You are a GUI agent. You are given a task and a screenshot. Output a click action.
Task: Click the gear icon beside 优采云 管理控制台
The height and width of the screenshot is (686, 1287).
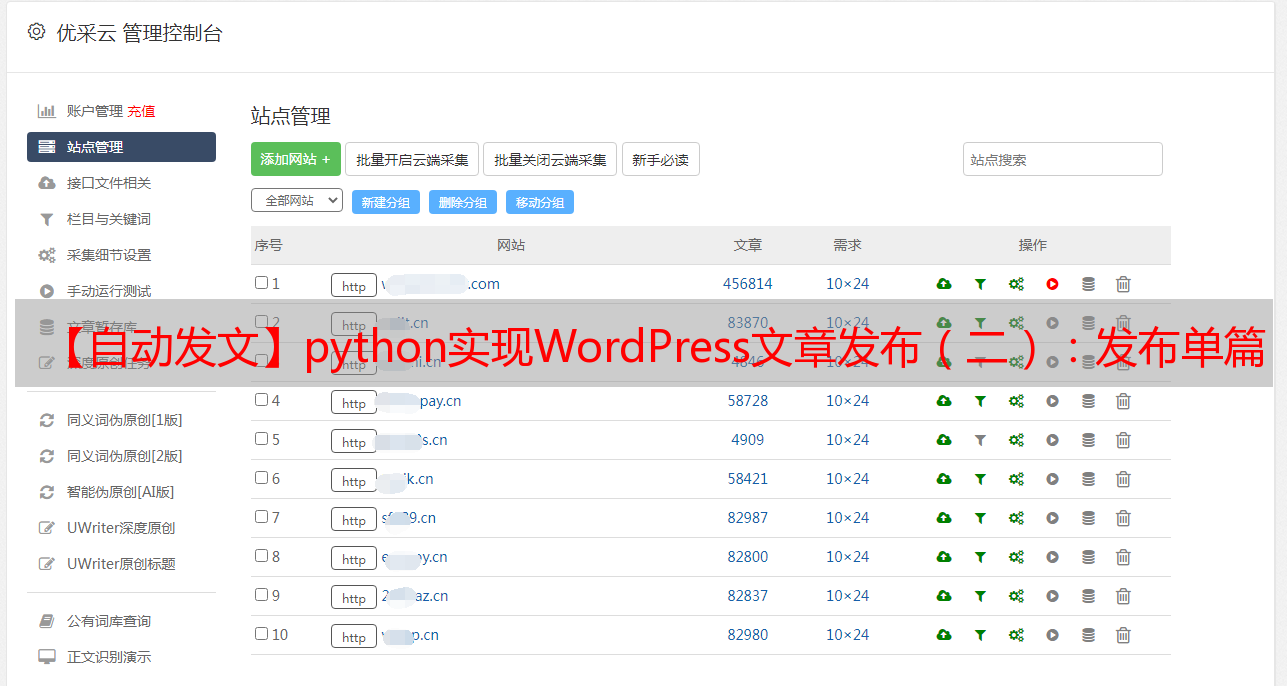point(36,32)
